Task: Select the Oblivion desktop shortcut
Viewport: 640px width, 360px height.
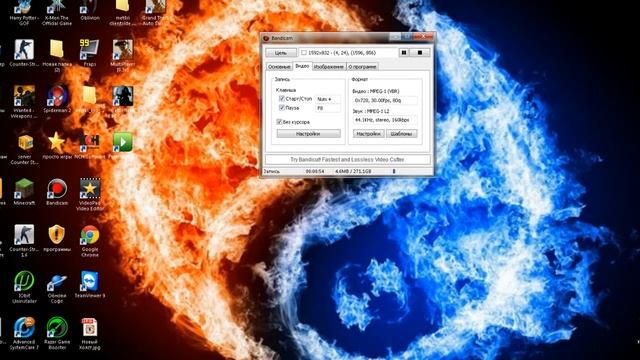Action: tap(90, 11)
